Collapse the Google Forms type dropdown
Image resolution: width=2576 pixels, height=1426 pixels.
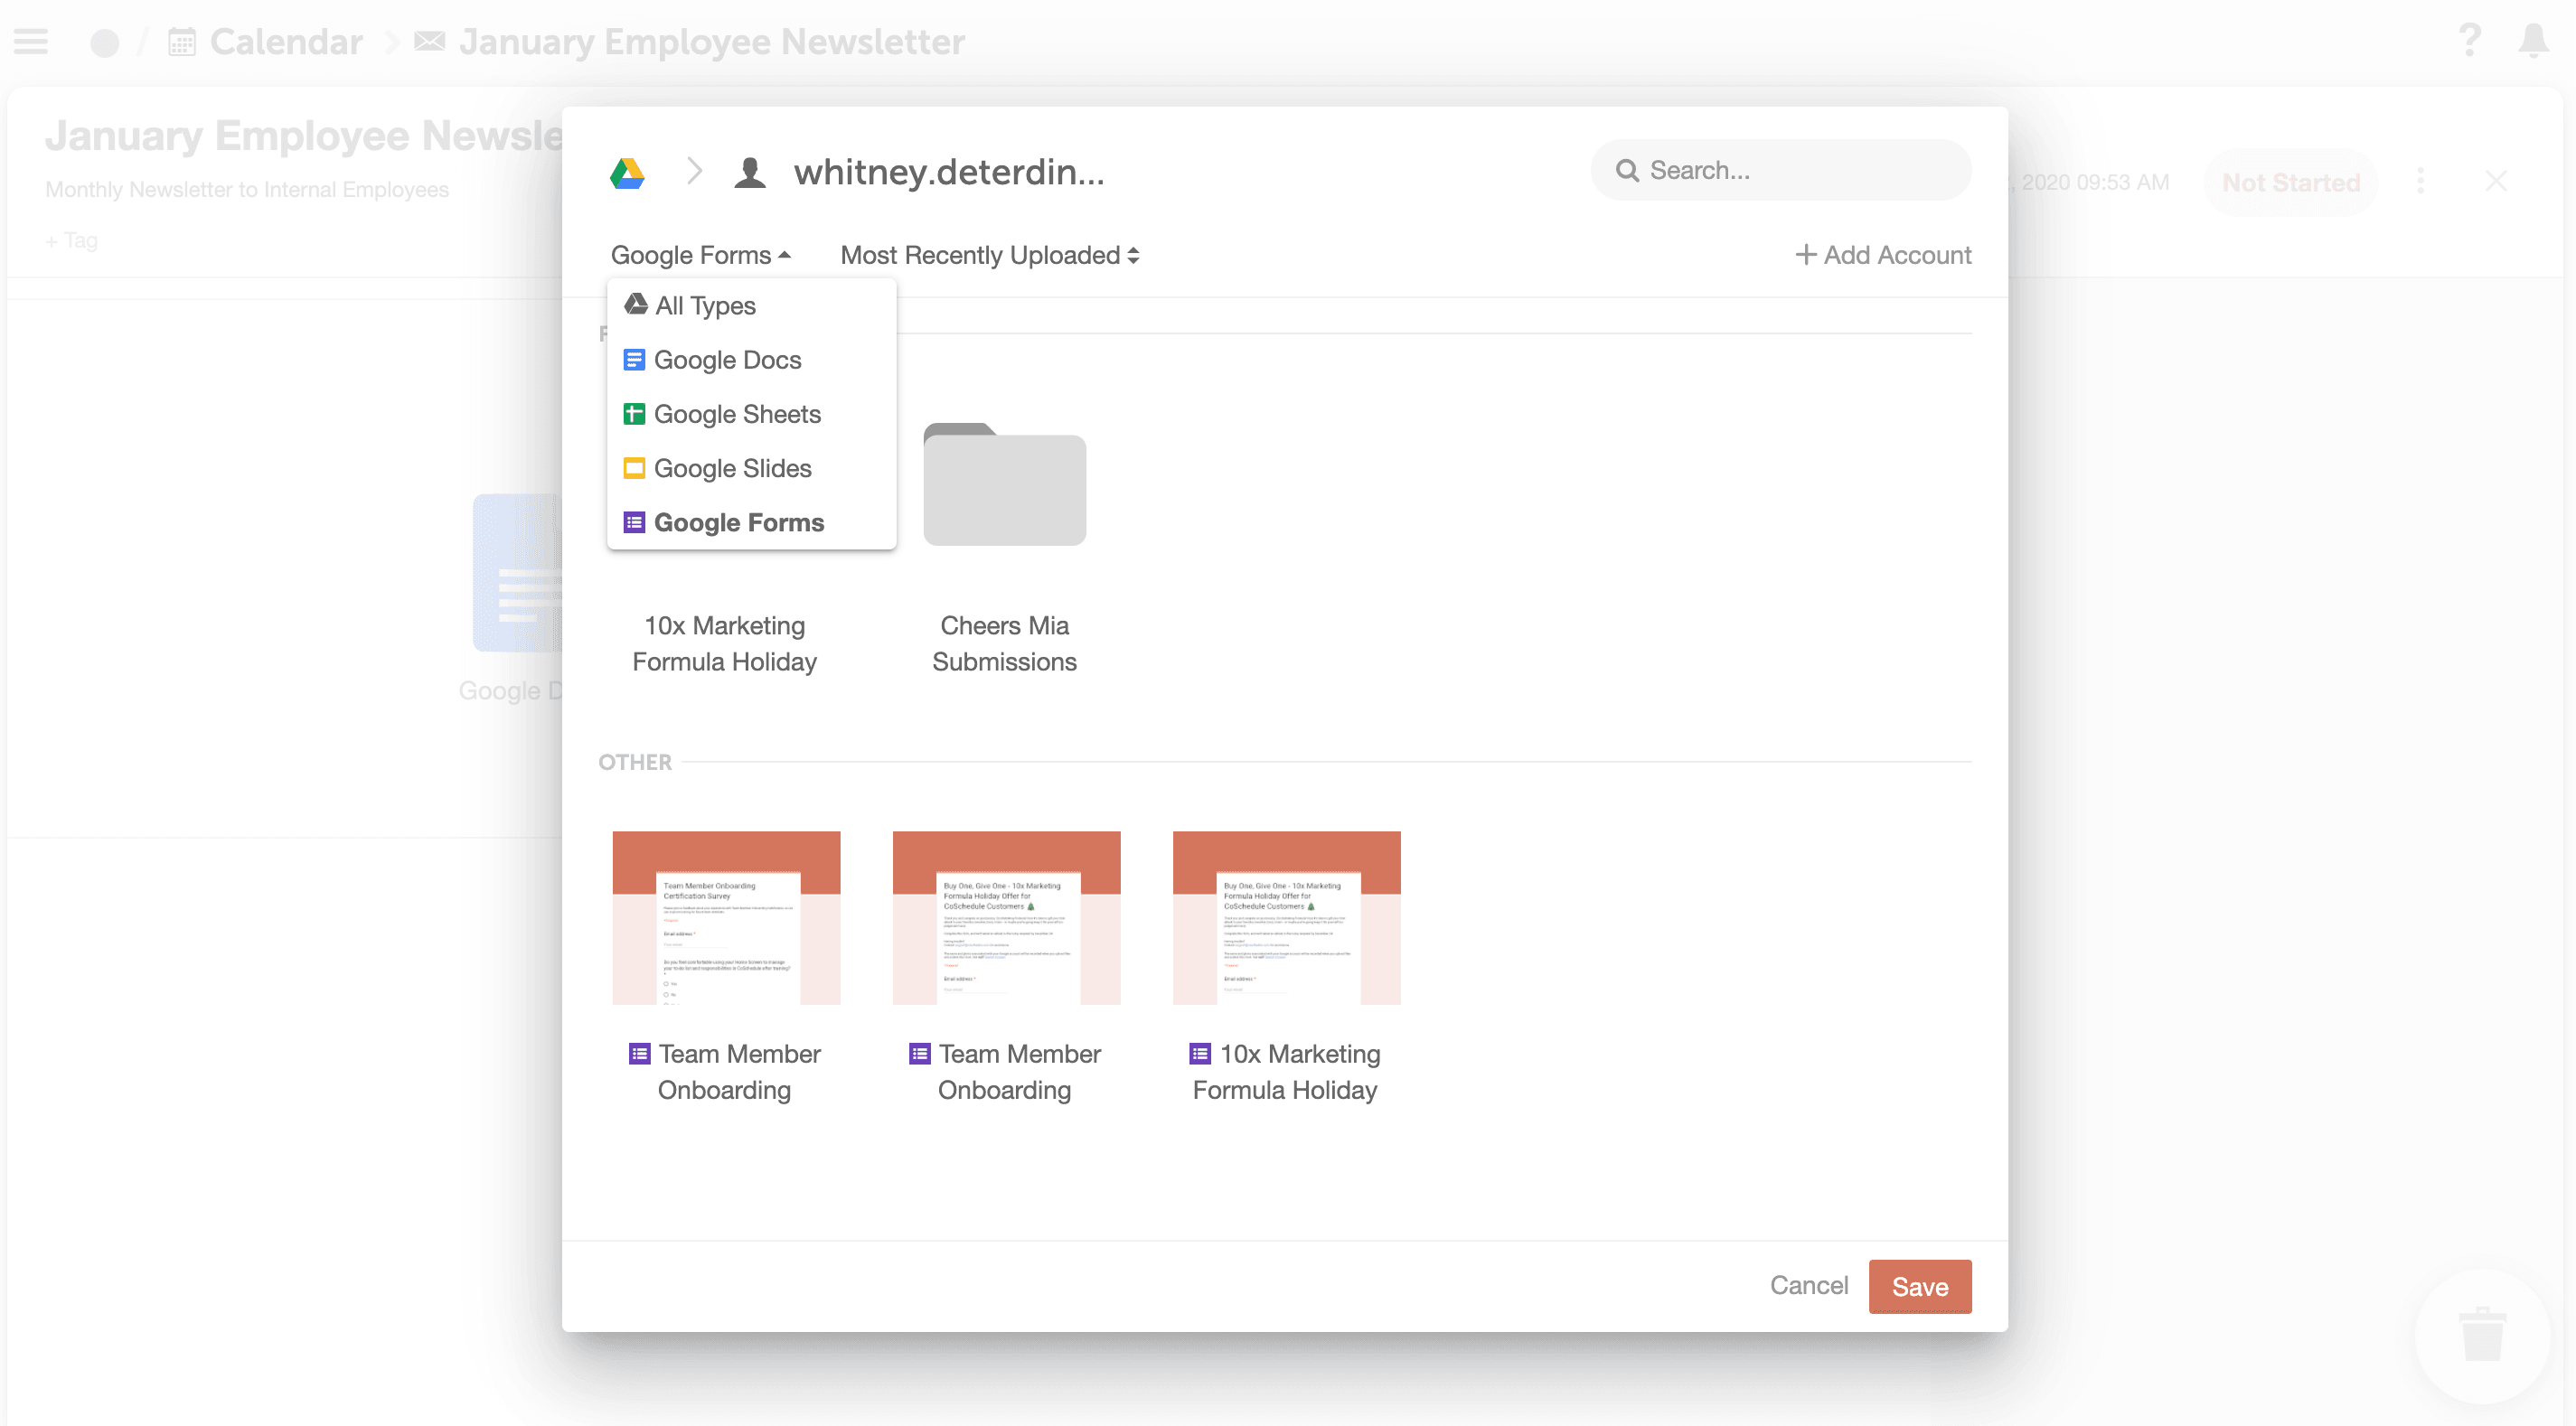point(700,255)
